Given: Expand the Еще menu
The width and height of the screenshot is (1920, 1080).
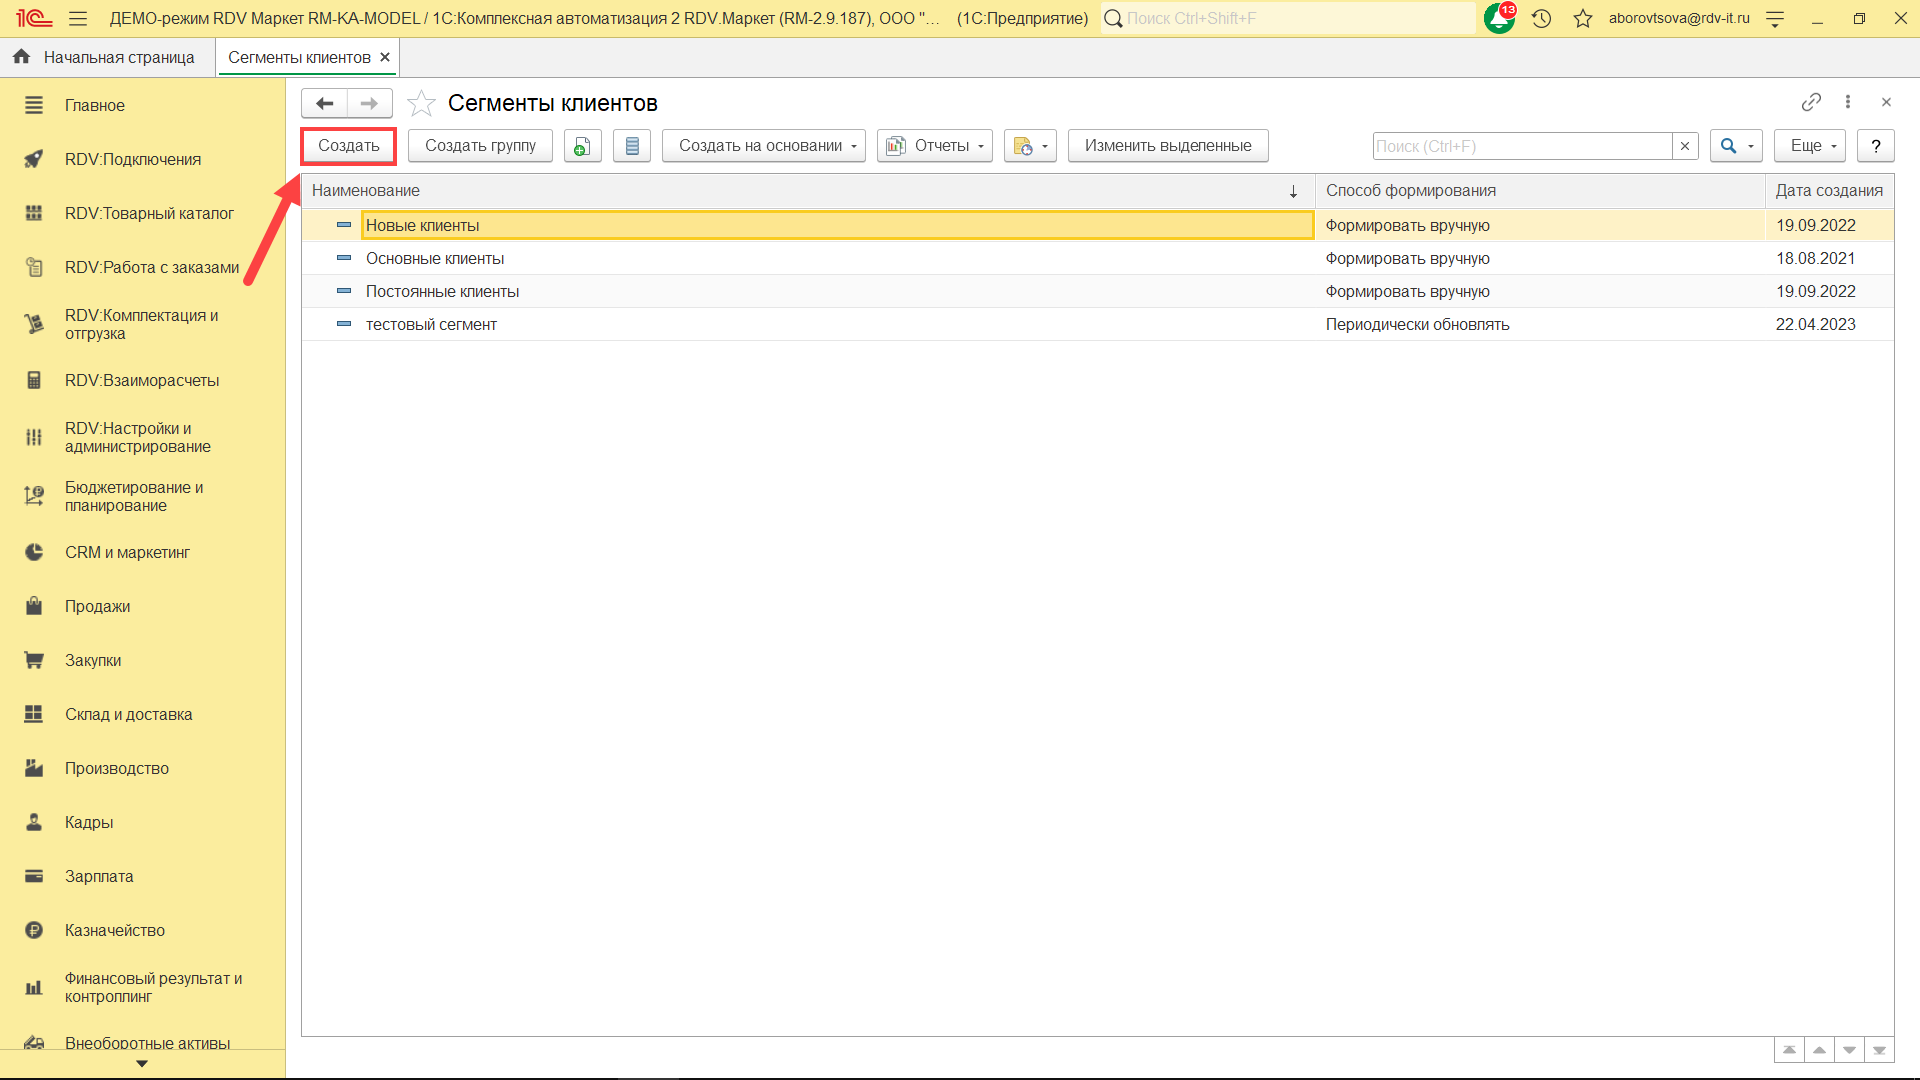Looking at the screenshot, I should (1810, 146).
